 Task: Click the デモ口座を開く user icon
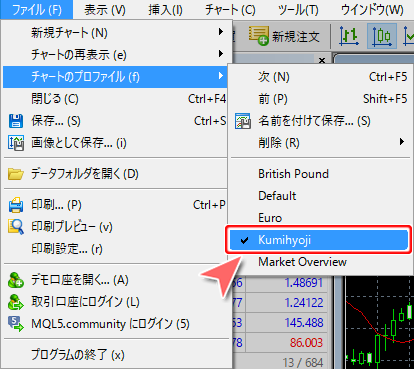pos(16,280)
